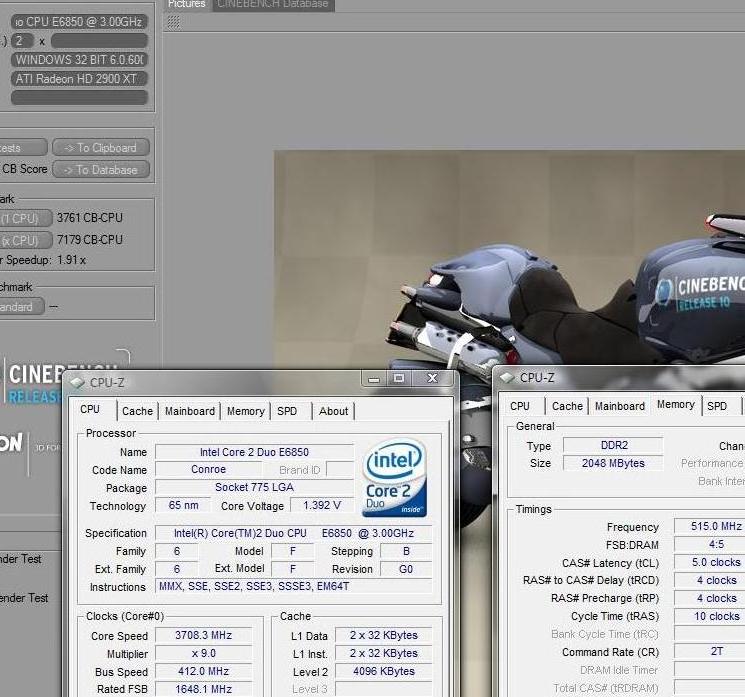Click the Specification field with E6850 @ 3.00GHz

[x=294, y=533]
